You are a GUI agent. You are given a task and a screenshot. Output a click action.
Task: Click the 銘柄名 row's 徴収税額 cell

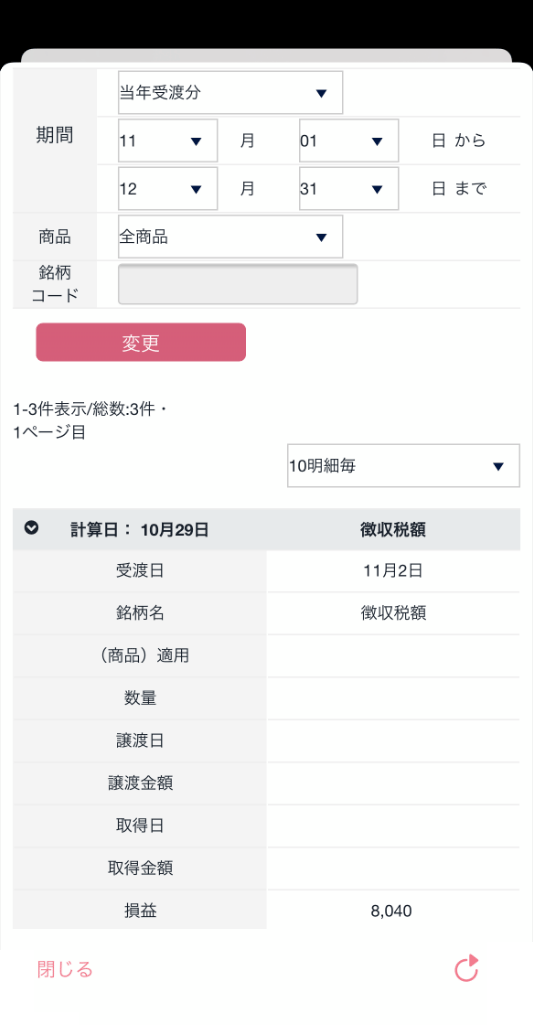point(393,613)
